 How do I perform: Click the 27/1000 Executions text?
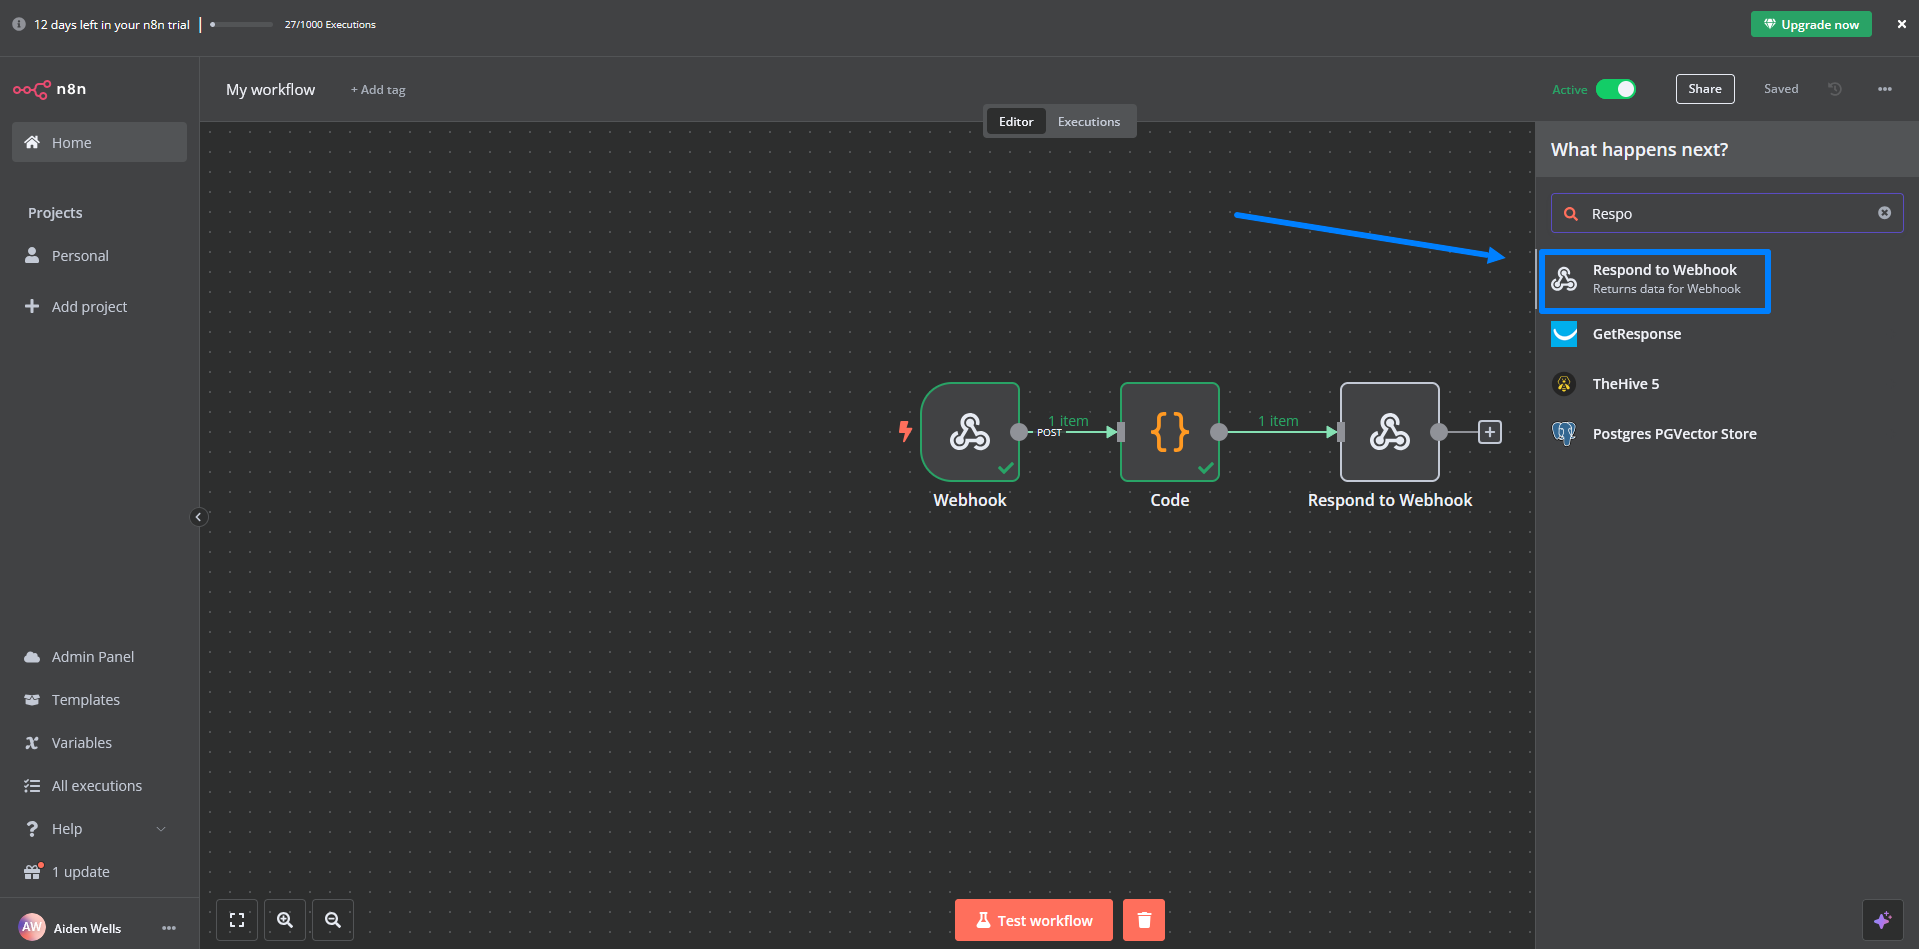tap(330, 24)
